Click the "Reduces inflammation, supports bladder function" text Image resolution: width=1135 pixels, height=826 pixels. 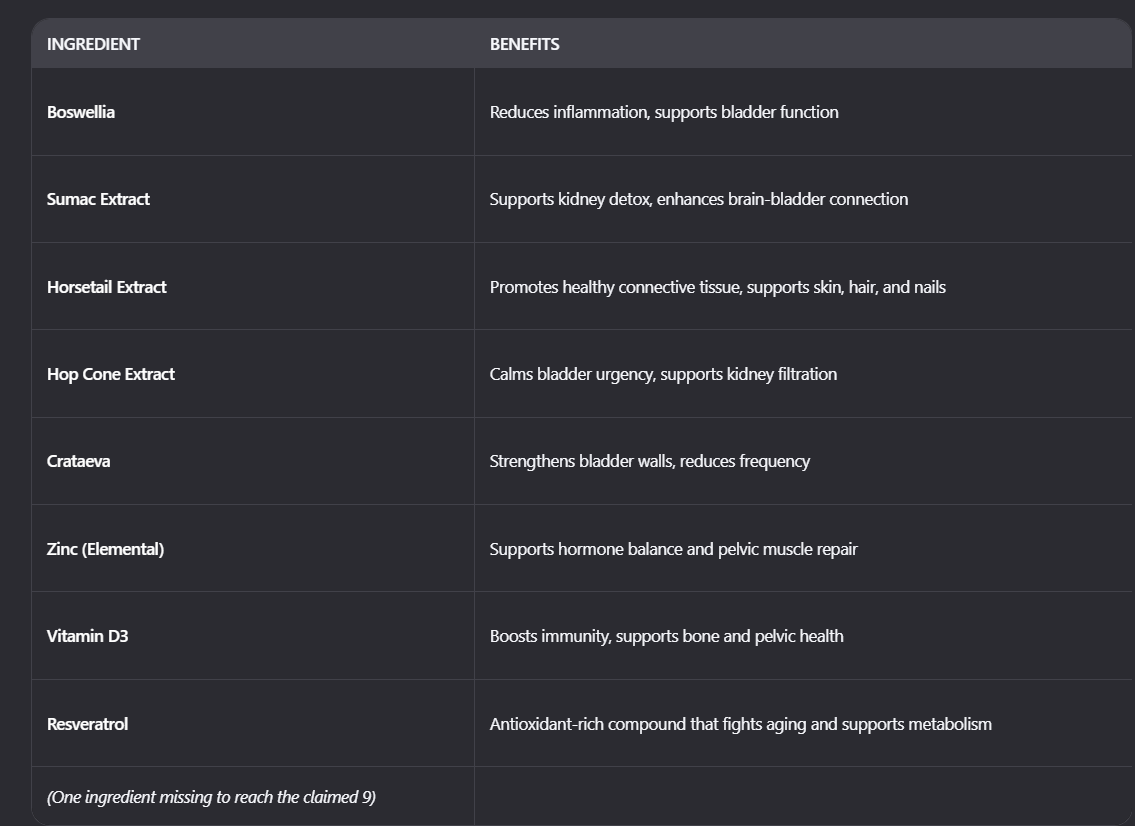664,112
